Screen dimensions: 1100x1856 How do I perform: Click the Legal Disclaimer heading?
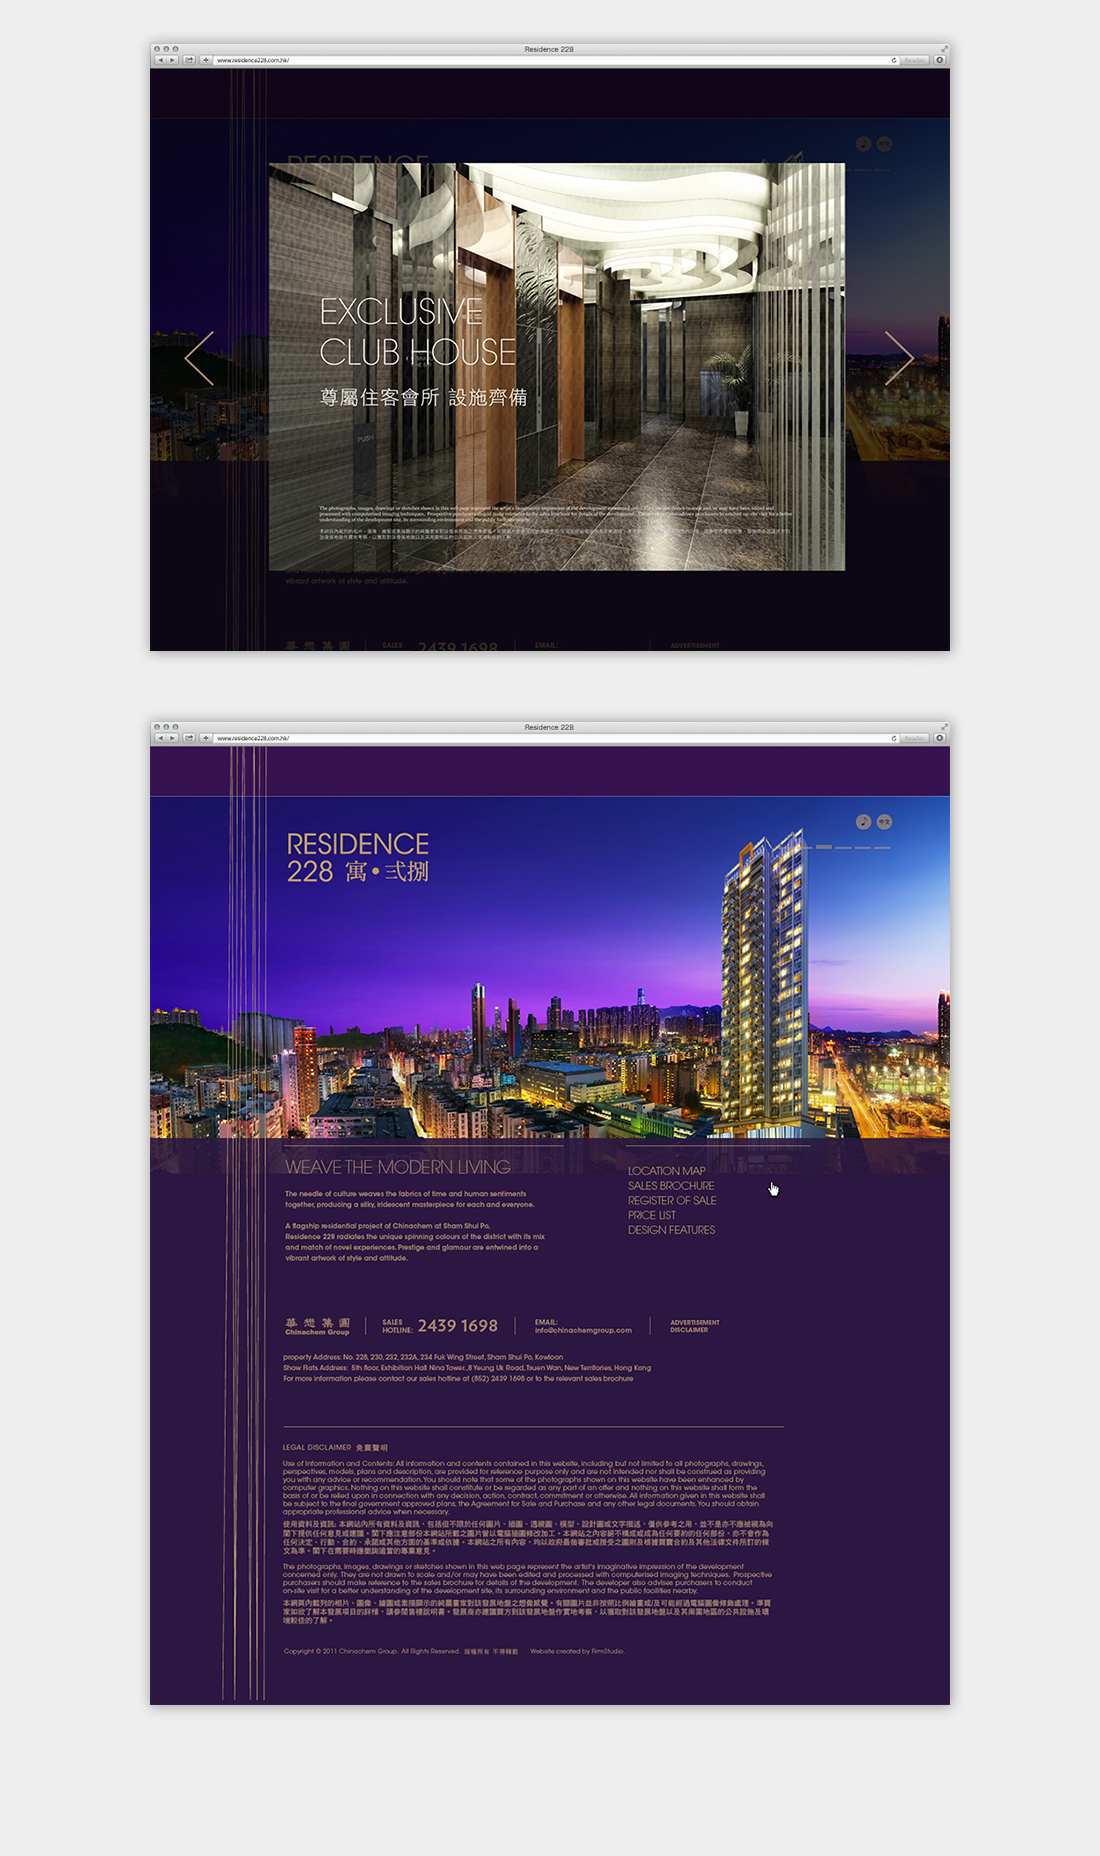point(335,1447)
